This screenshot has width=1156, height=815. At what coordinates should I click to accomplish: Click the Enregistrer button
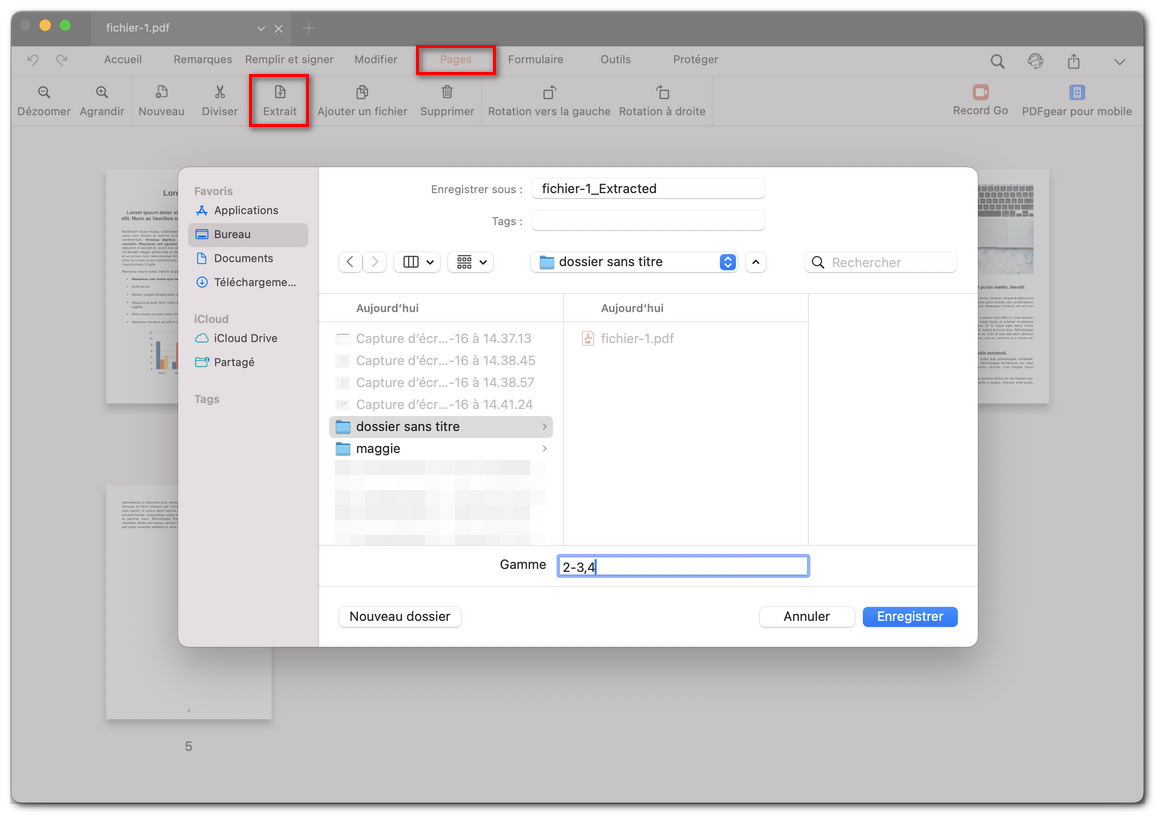click(x=909, y=616)
